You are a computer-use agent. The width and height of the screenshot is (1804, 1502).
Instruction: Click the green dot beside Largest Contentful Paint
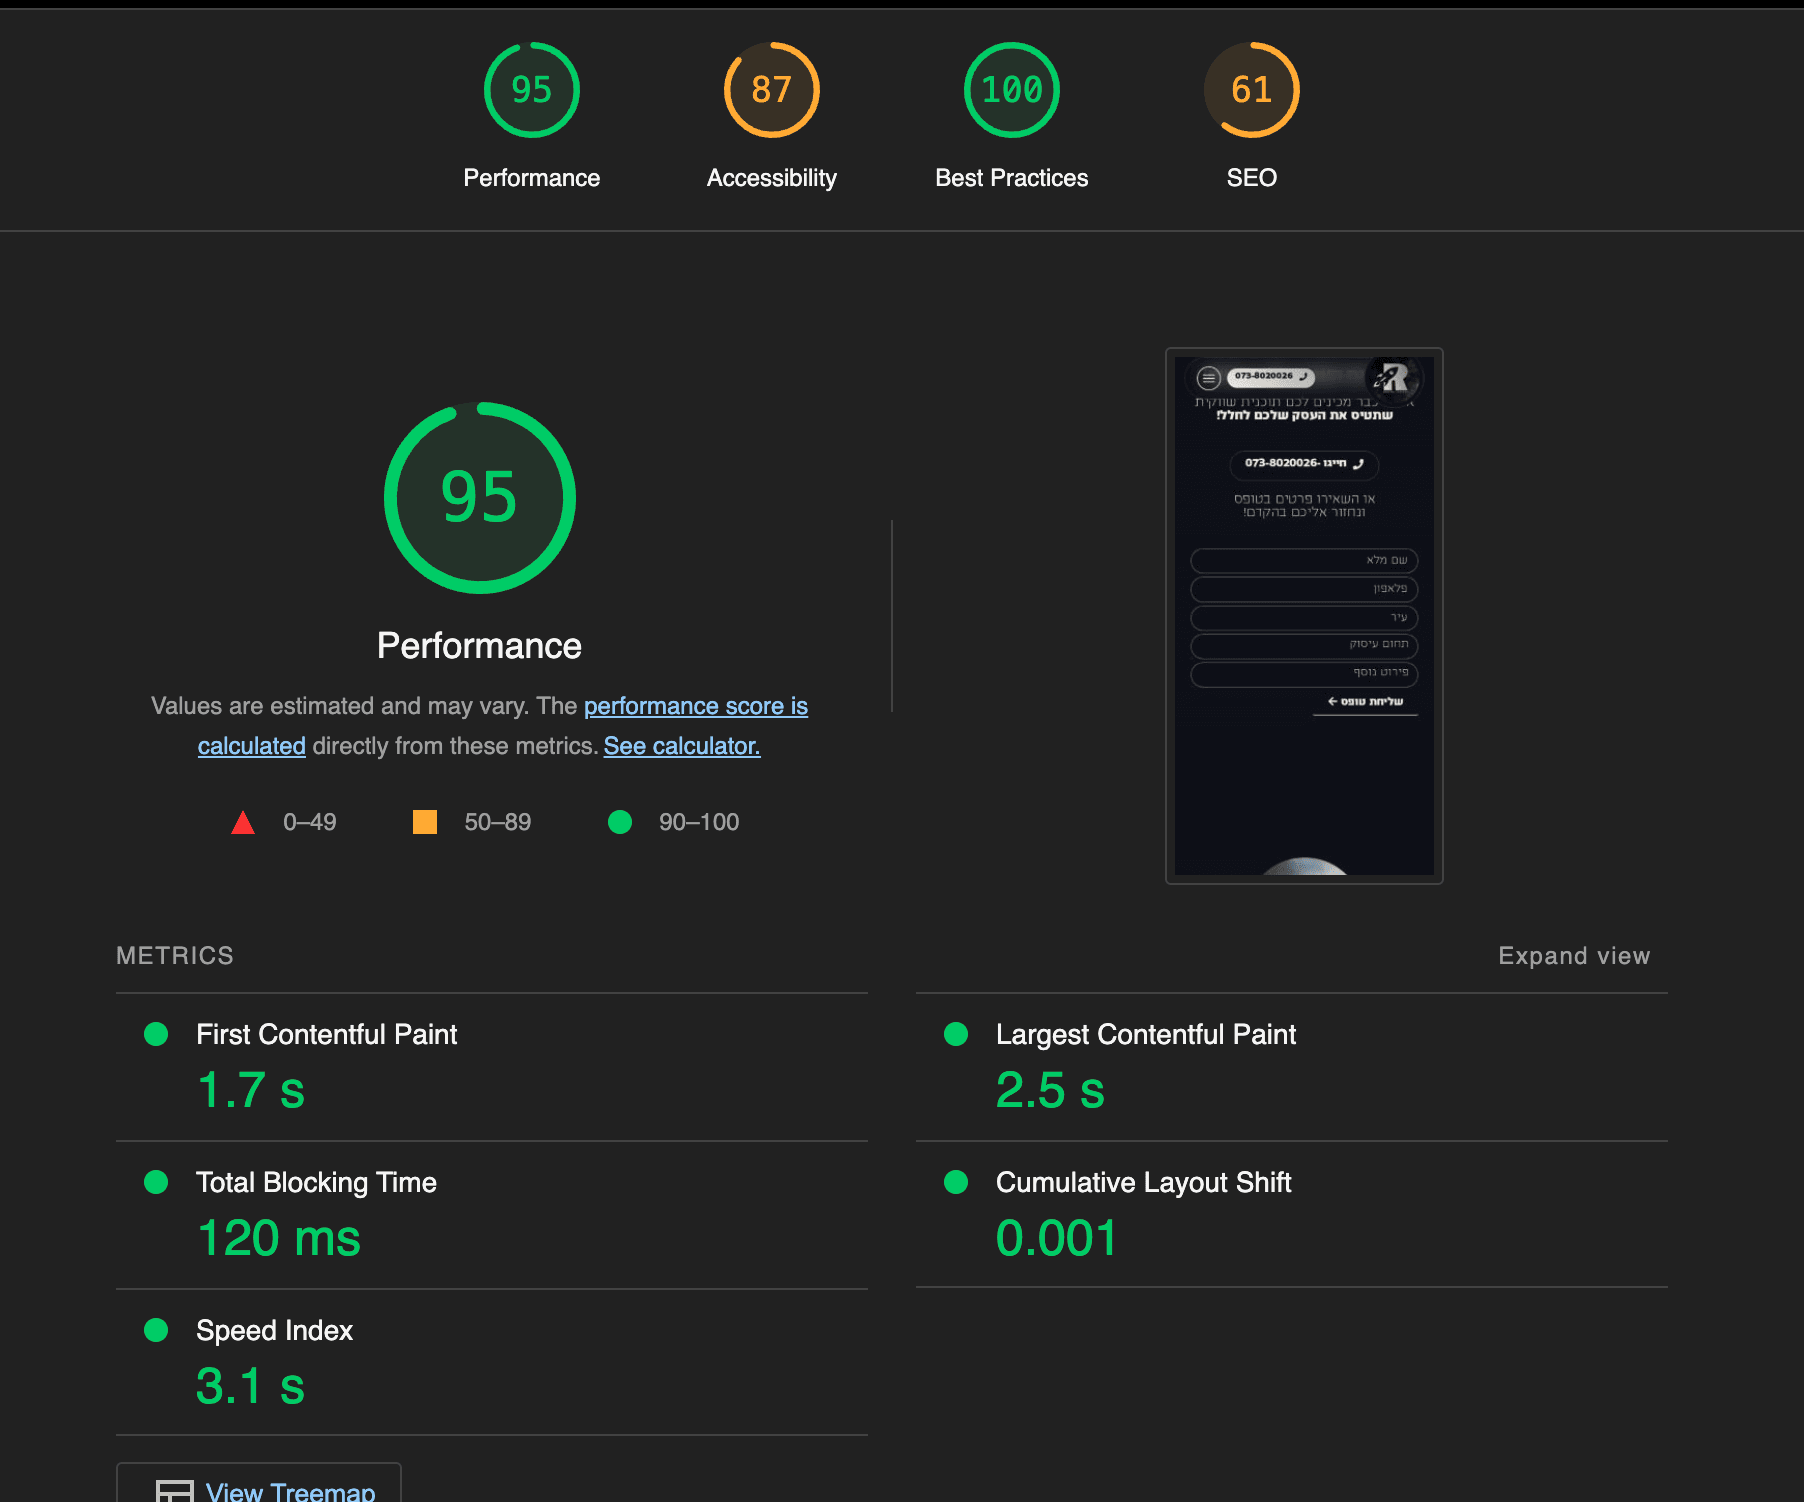[956, 1035]
